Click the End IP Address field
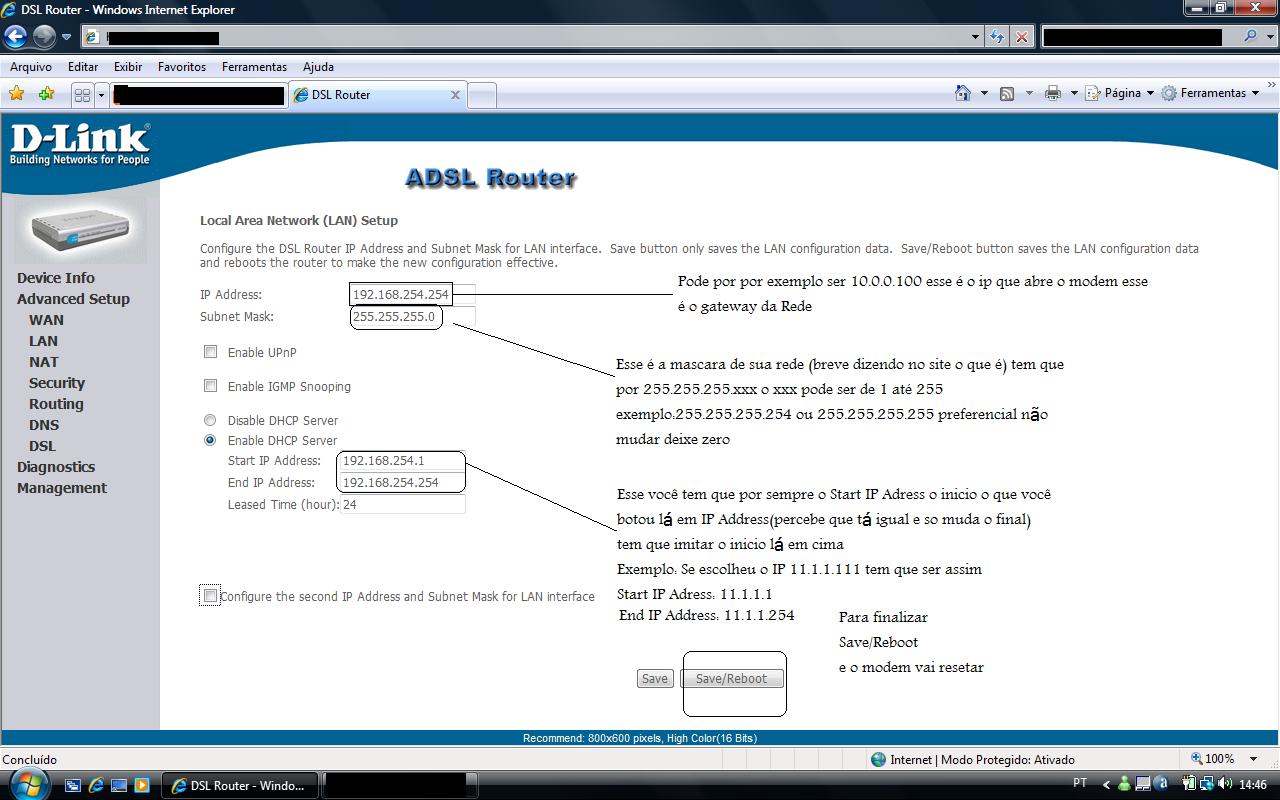The image size is (1280, 800). pyautogui.click(x=403, y=482)
